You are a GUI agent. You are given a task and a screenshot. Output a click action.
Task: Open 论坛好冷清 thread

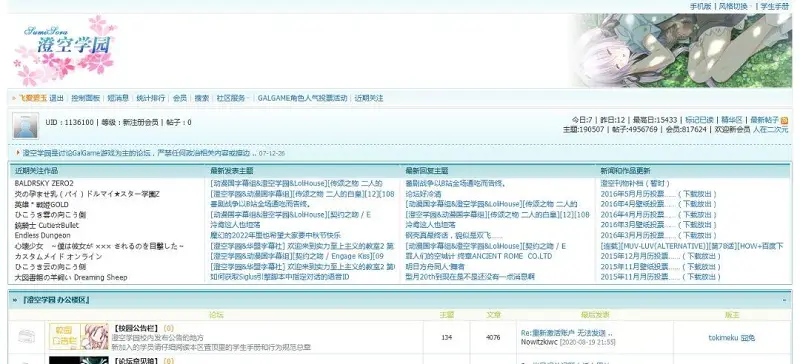423,193
